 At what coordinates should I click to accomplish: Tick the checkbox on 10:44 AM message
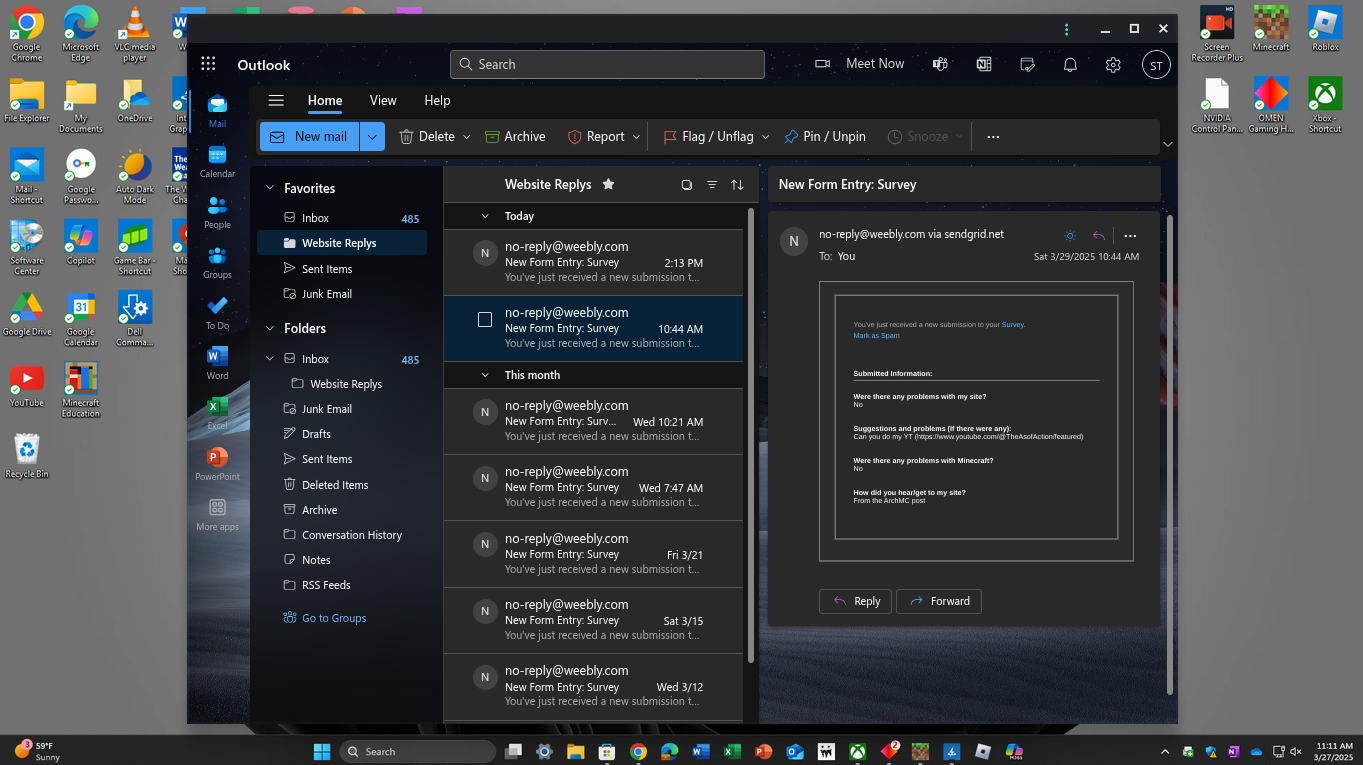pyautogui.click(x=485, y=320)
